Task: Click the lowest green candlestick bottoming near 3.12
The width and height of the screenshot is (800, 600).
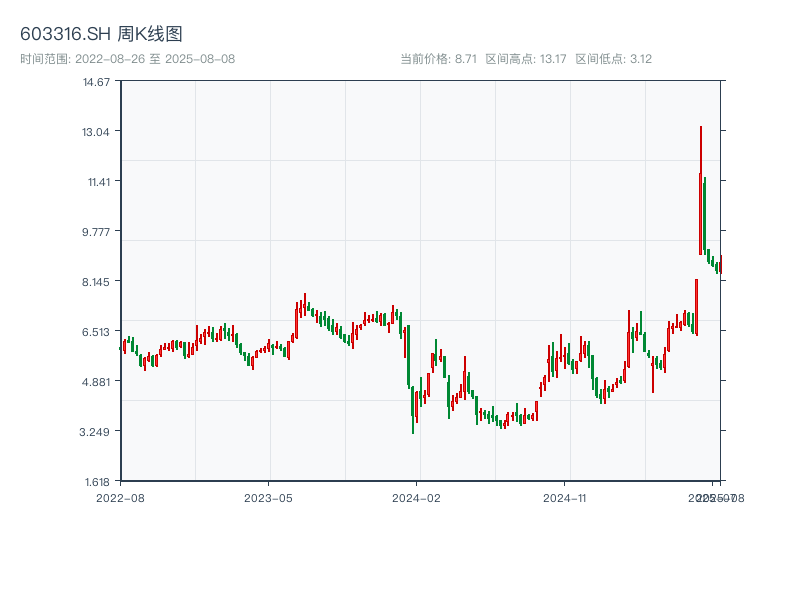Action: point(413,410)
